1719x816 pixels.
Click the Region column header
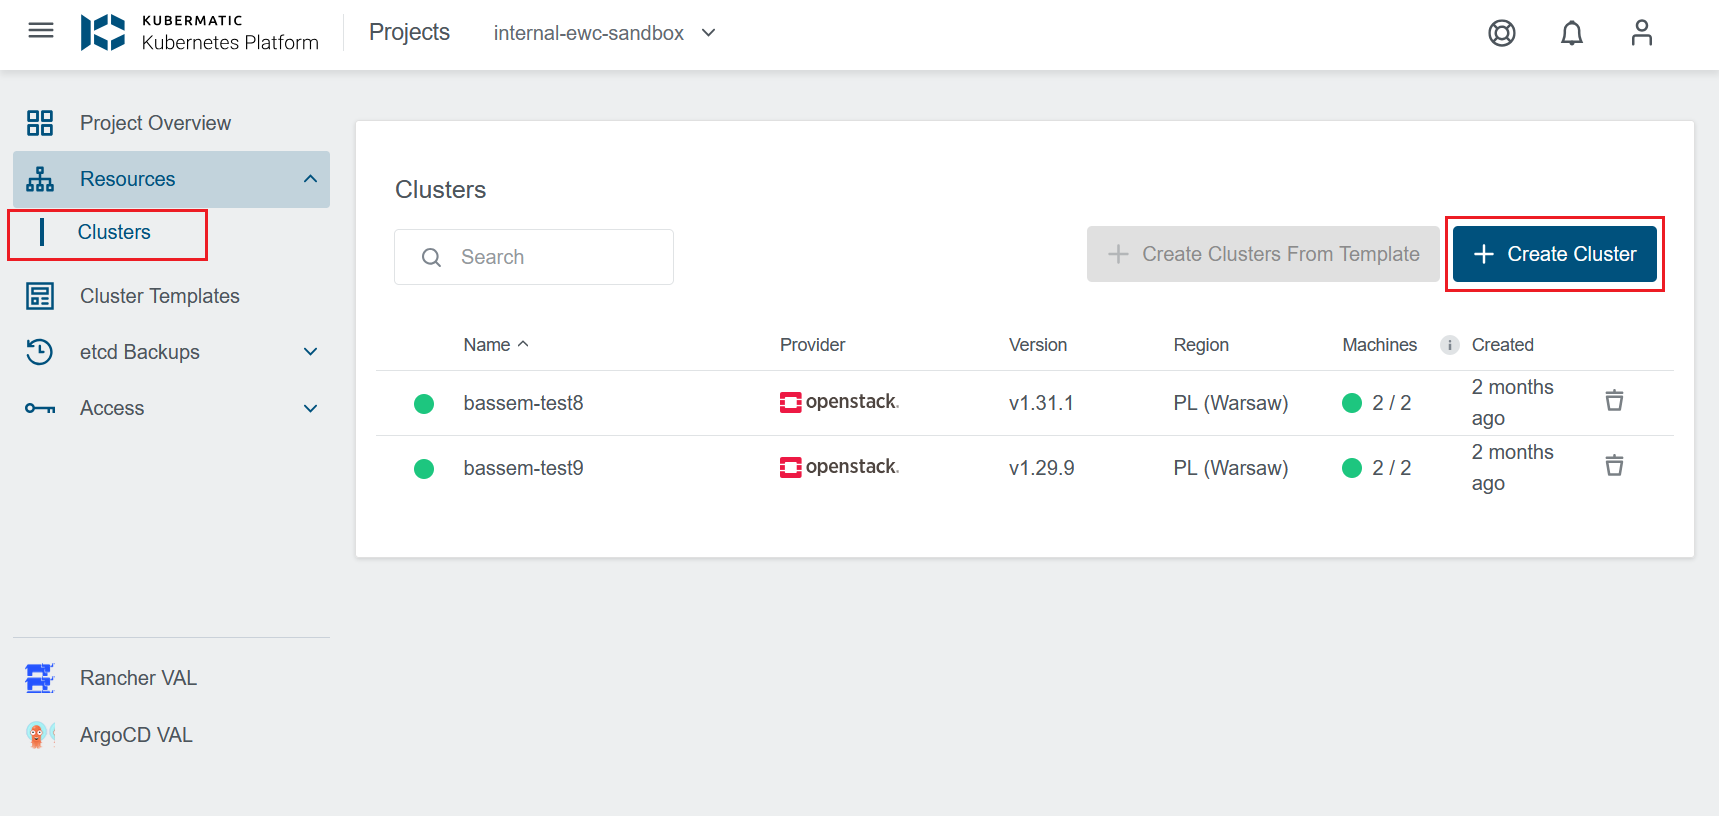click(x=1201, y=345)
